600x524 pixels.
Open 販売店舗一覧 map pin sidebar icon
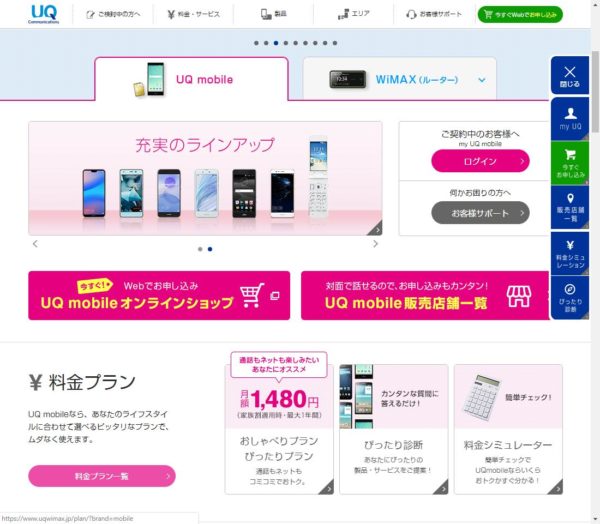pos(570,208)
